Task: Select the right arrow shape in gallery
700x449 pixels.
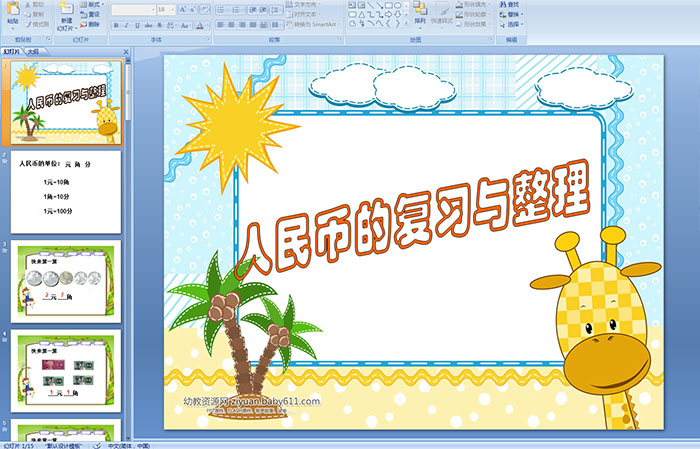Action: tap(388, 15)
